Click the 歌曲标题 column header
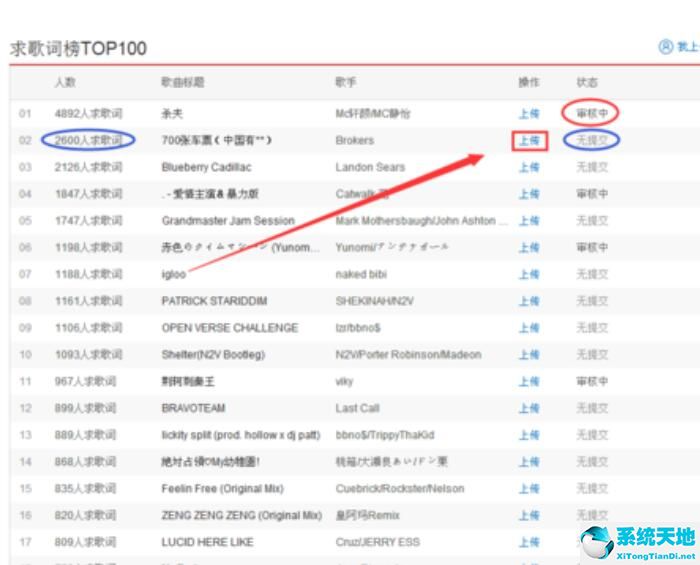Image resolution: width=700 pixels, height=565 pixels. [x=183, y=82]
